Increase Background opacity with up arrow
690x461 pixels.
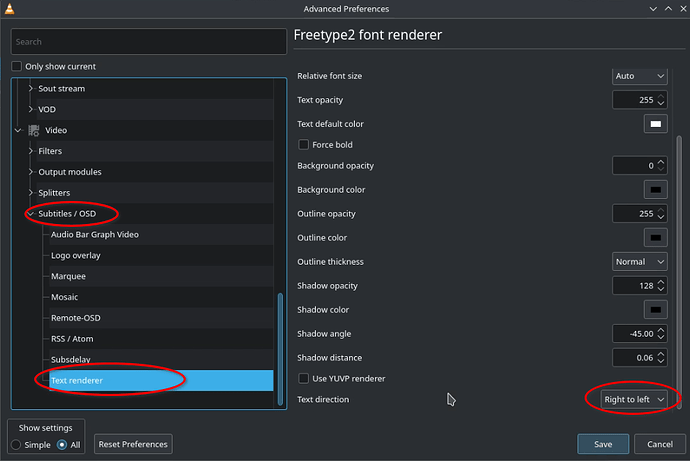tap(661, 162)
